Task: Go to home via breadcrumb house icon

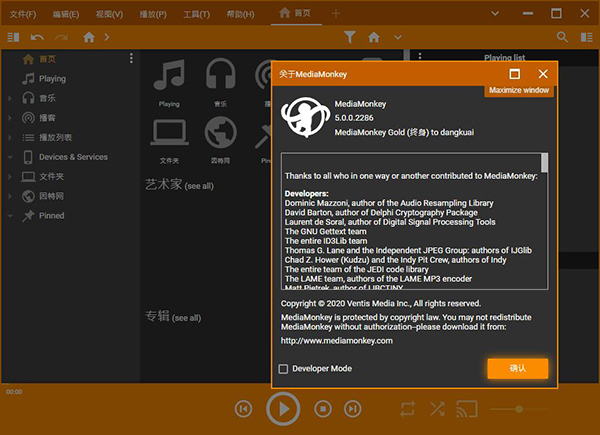Action: point(89,37)
